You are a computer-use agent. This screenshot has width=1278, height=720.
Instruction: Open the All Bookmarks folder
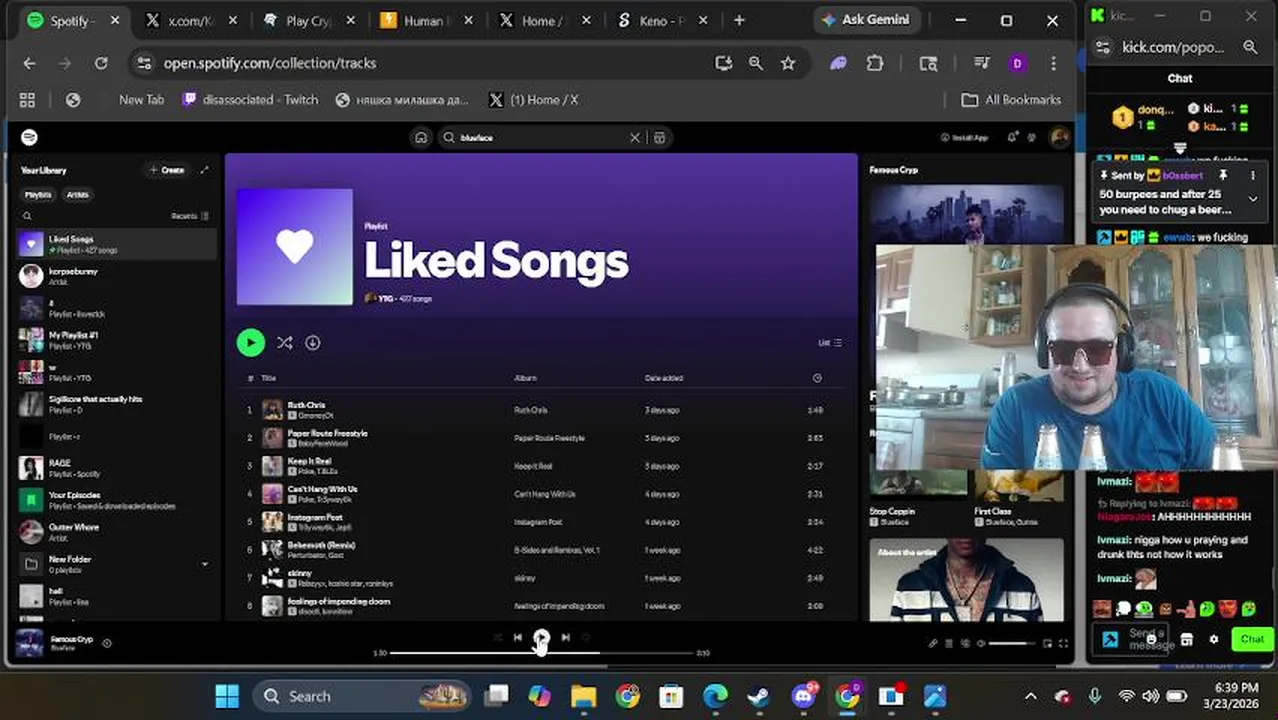click(x=1011, y=100)
